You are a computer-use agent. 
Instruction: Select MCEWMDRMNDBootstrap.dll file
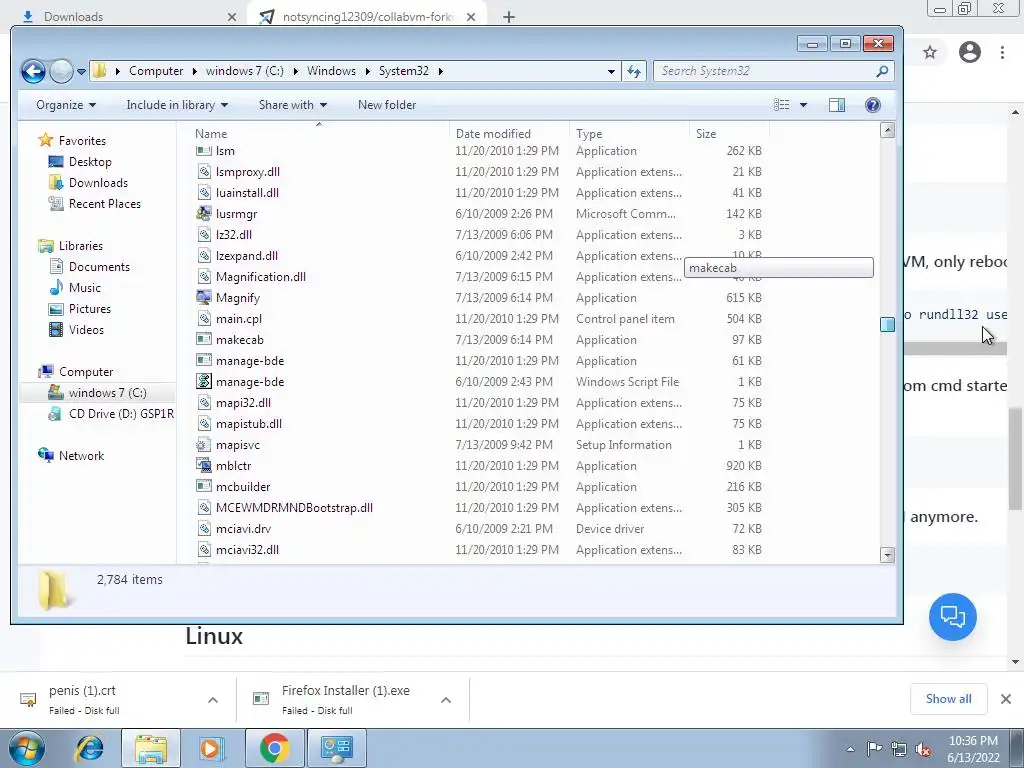pos(294,507)
